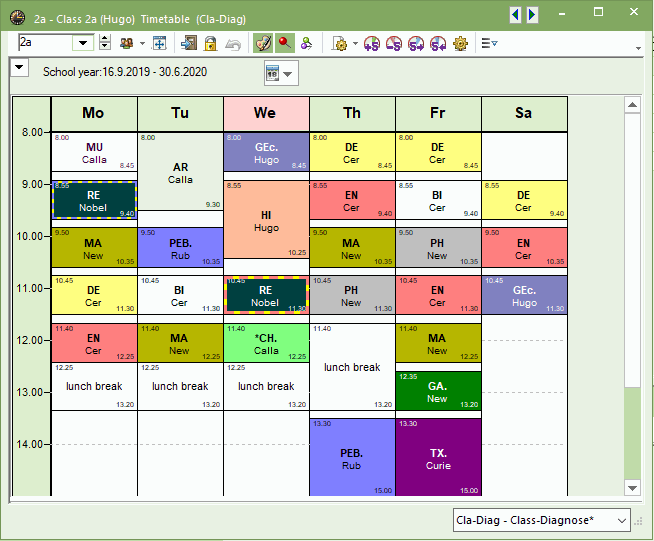Click the green purple circles swap icon
The image size is (654, 541).
click(307, 43)
